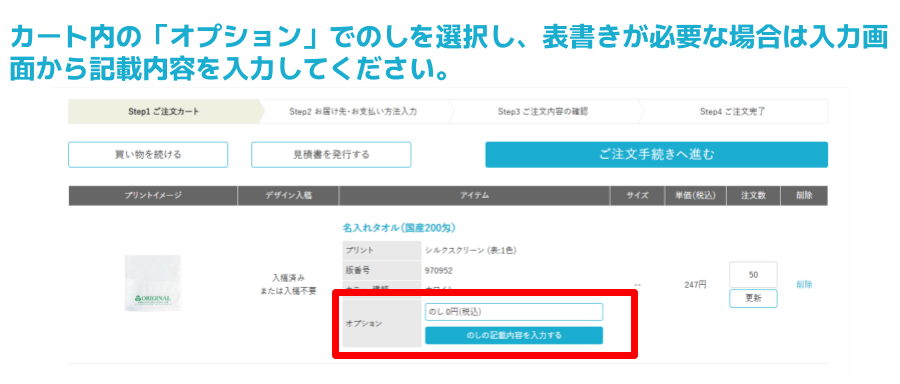The height and width of the screenshot is (384, 900).
Task: Click the 247円 unit price
Action: pos(695,285)
